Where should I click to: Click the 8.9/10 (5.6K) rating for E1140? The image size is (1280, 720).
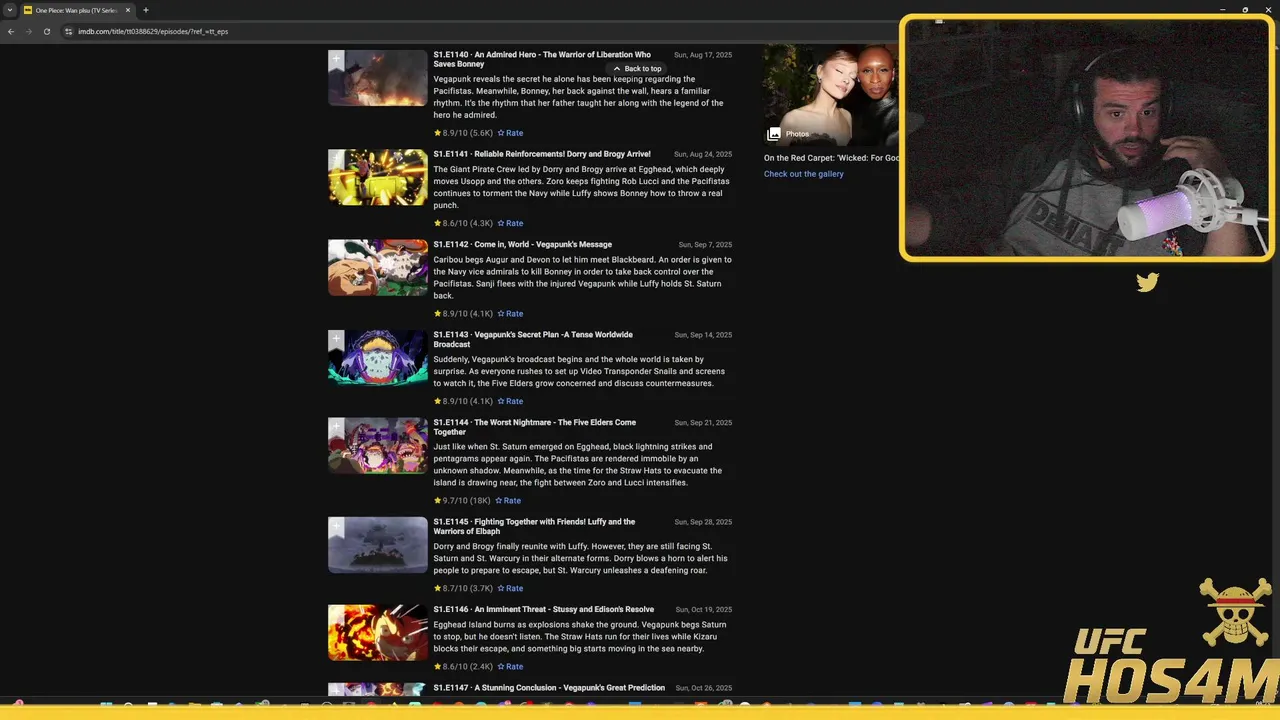(x=464, y=133)
